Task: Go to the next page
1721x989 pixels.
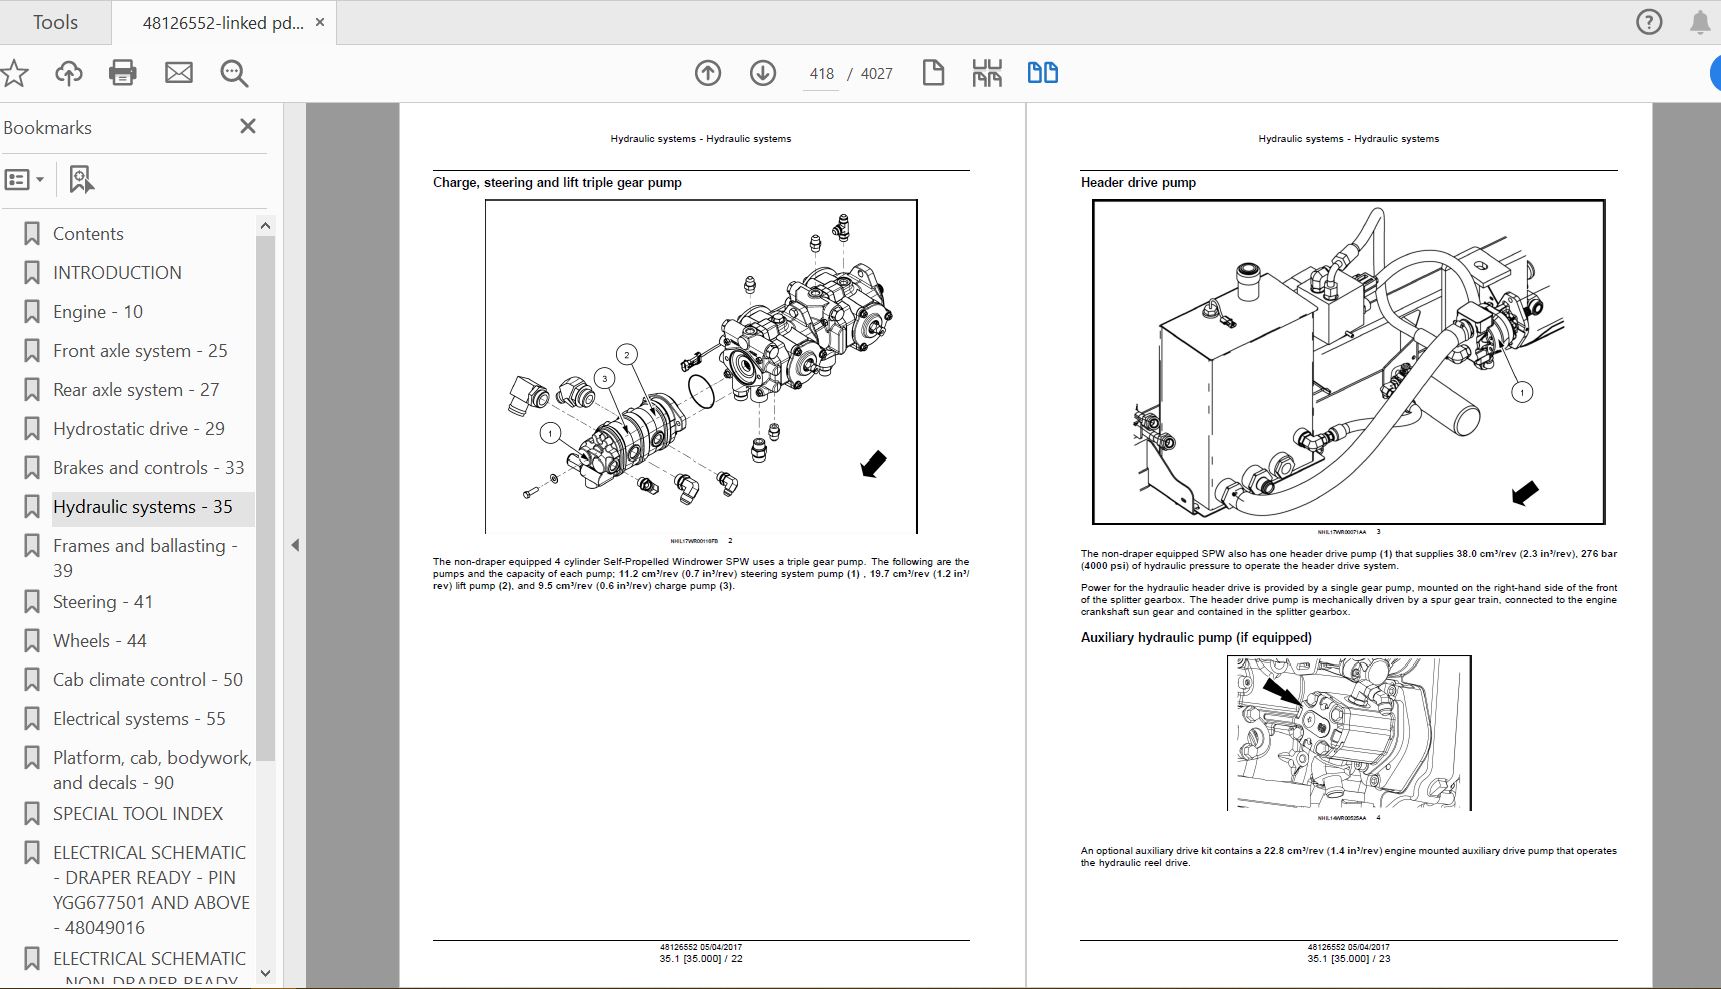Action: pyautogui.click(x=761, y=73)
